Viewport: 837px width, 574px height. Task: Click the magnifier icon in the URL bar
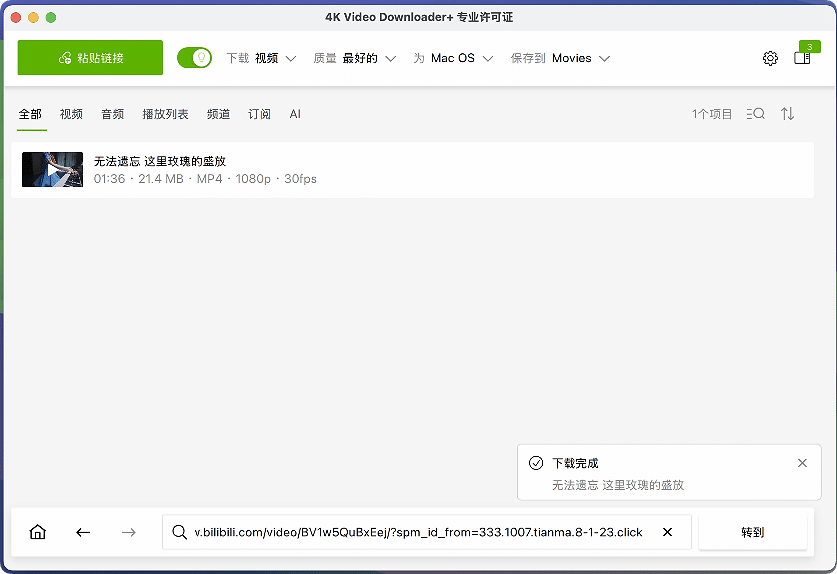[179, 532]
